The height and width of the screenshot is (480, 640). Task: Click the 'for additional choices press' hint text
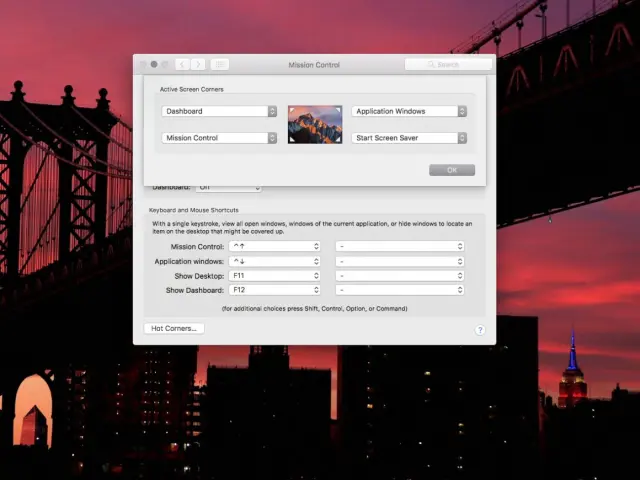tap(314, 309)
